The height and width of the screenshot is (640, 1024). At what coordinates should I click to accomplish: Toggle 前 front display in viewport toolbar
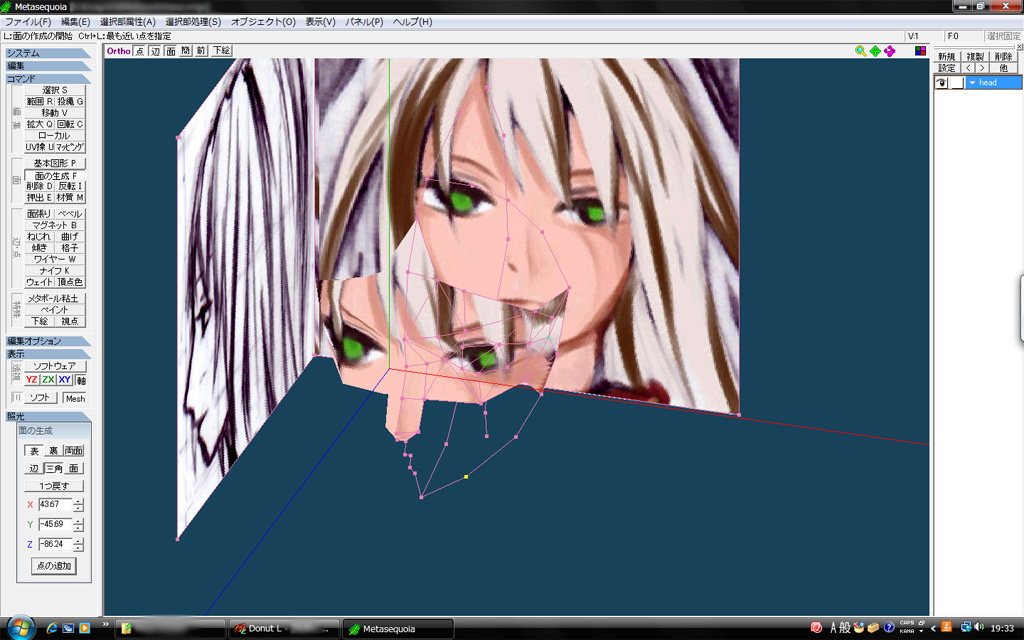click(201, 51)
